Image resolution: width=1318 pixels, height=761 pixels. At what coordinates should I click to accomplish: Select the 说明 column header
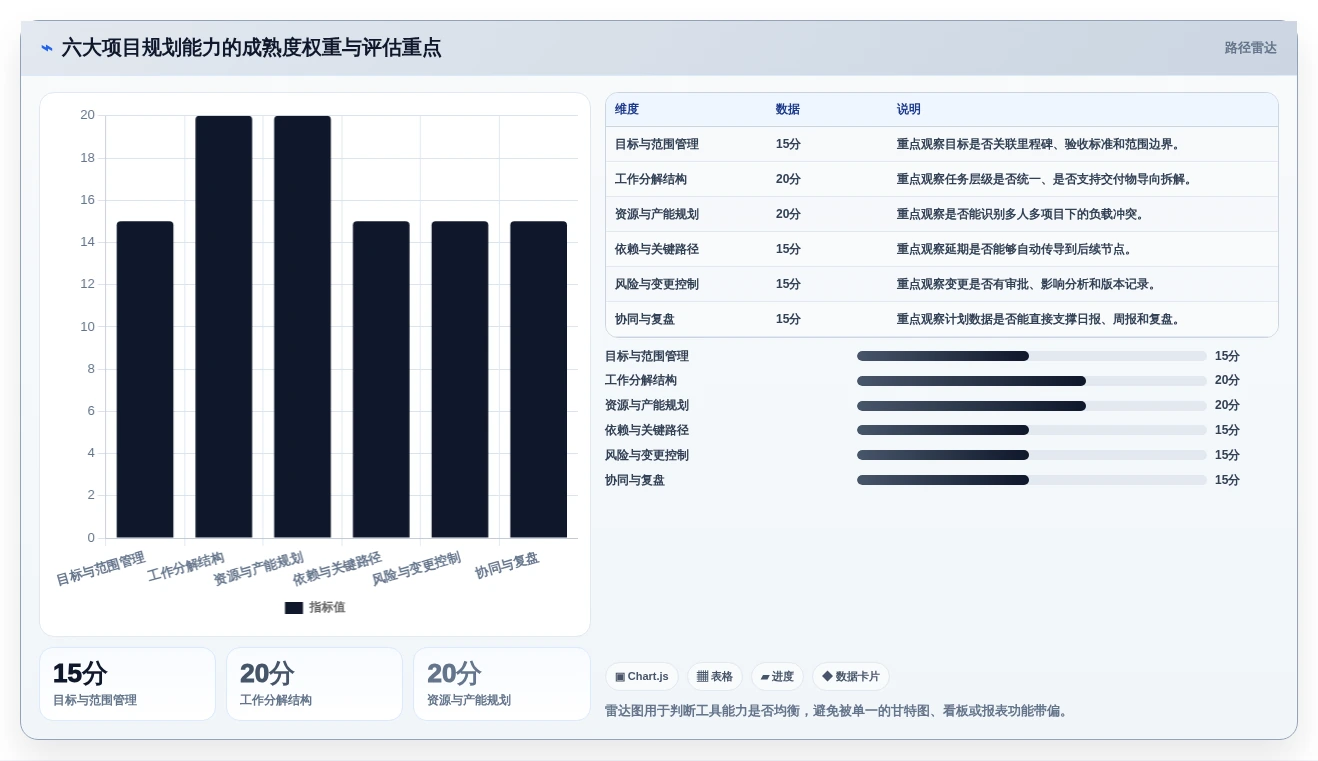coord(909,110)
